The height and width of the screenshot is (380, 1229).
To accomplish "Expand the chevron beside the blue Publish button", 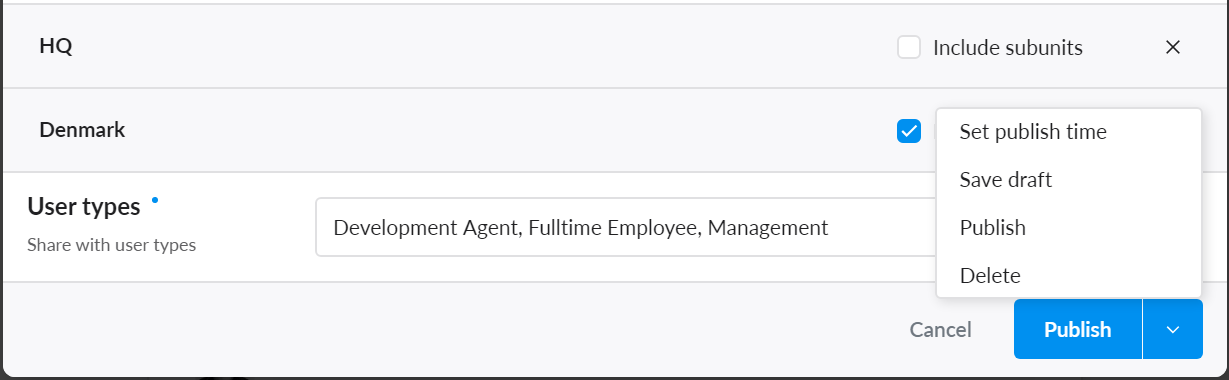I will point(1173,329).
